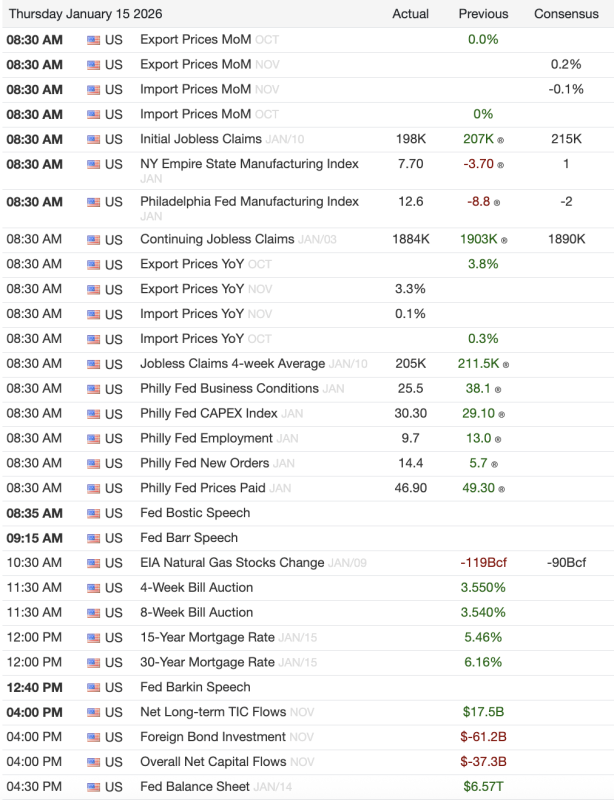Click the revision marker next to 211.5K

tap(507, 365)
